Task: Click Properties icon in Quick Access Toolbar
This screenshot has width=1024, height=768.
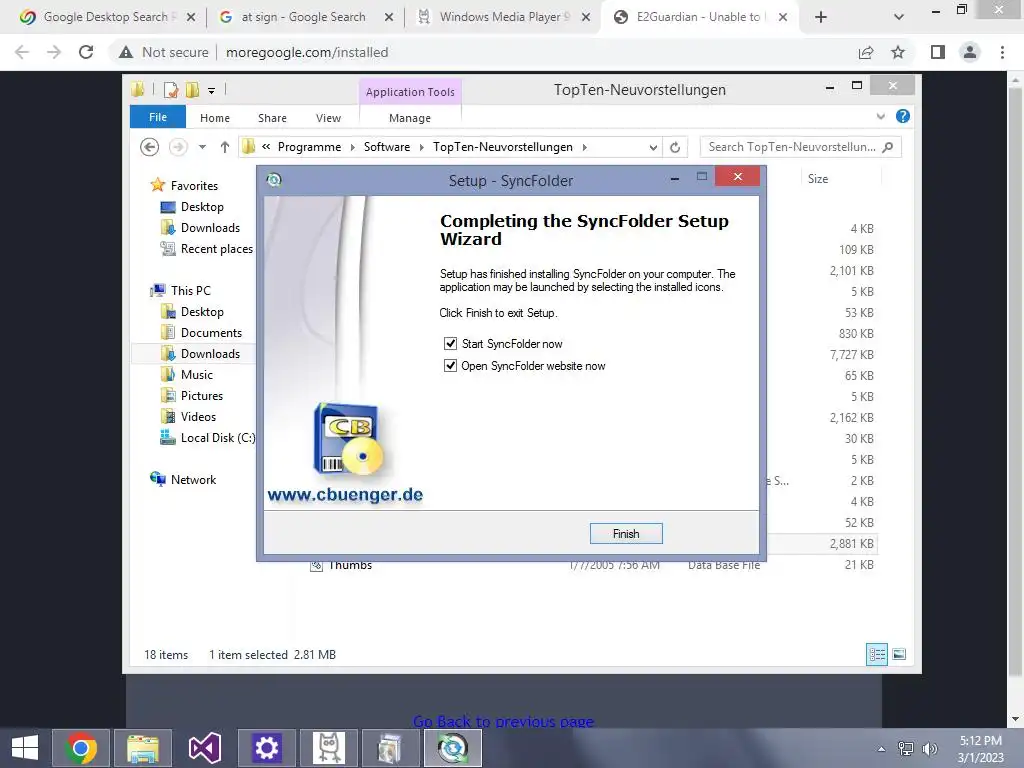Action: point(170,90)
